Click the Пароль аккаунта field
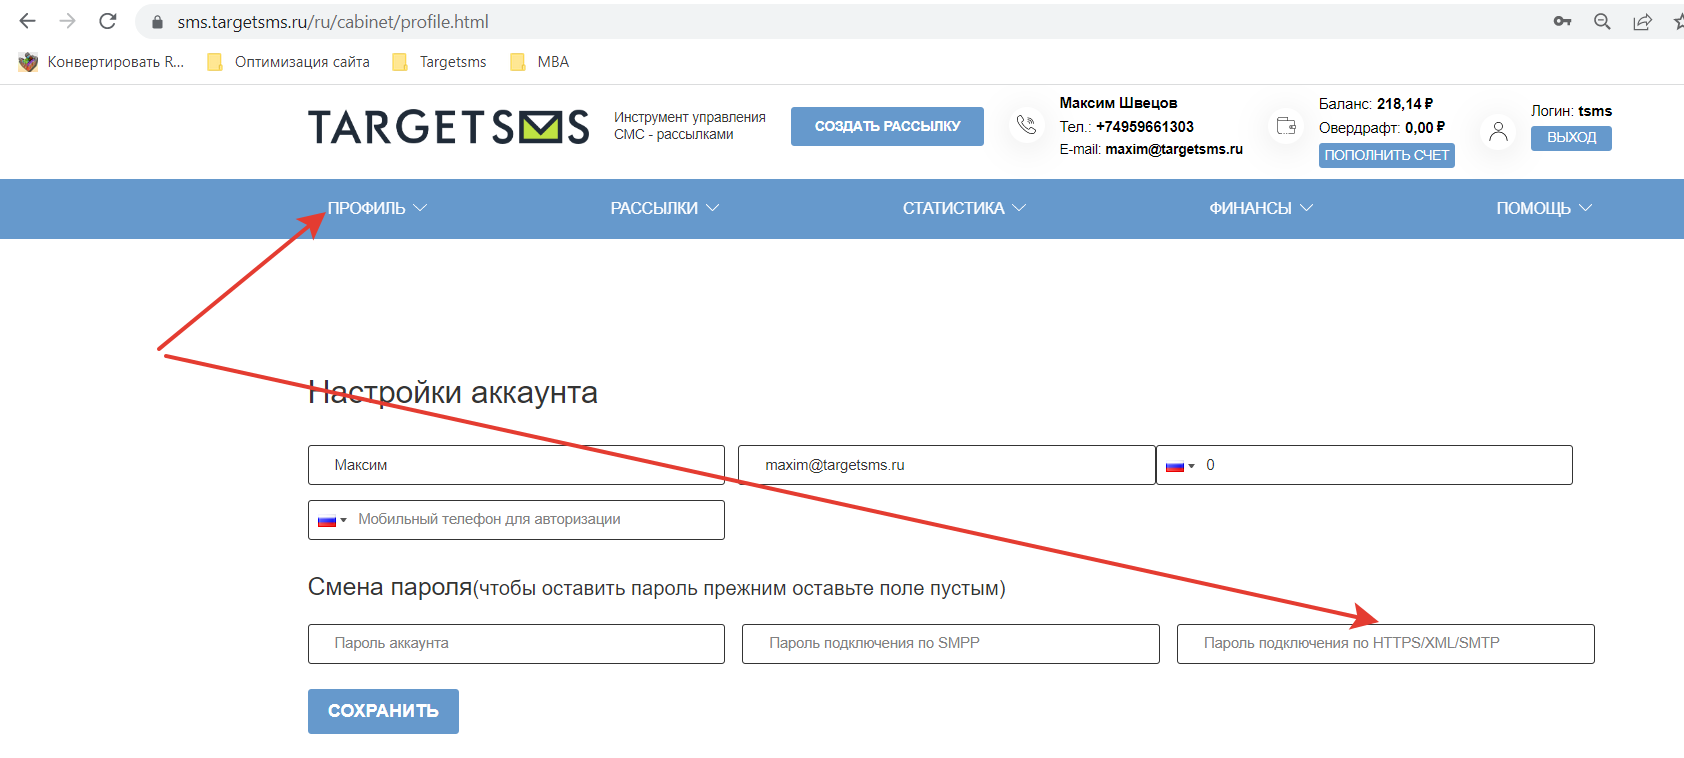 click(516, 644)
